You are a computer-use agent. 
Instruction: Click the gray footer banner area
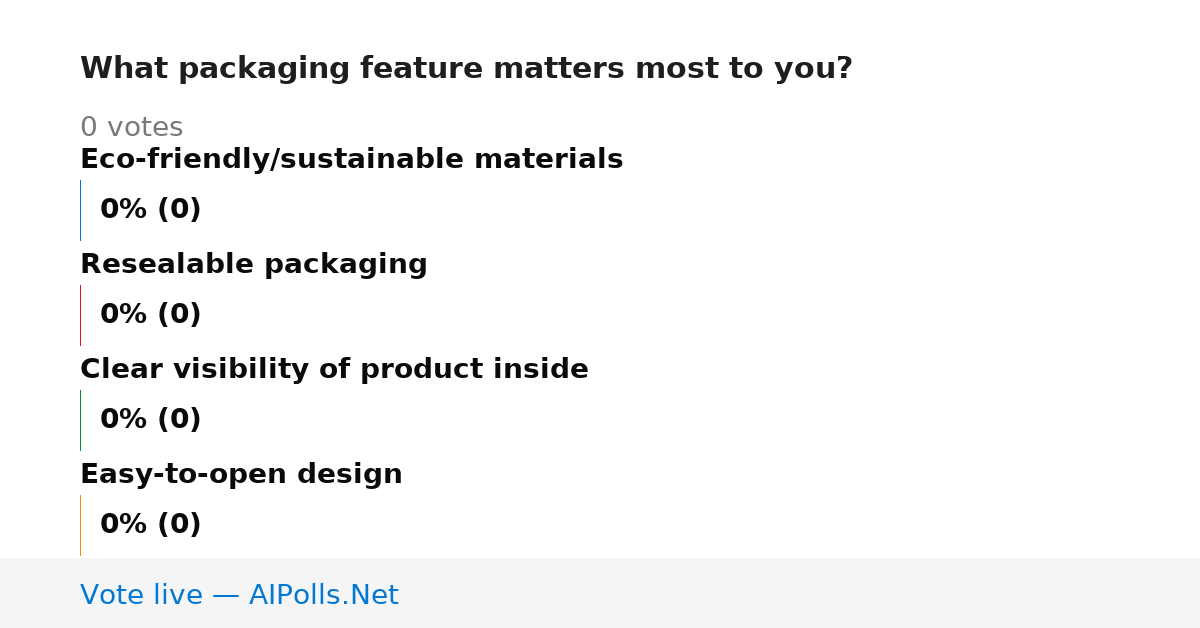pyautogui.click(x=600, y=593)
